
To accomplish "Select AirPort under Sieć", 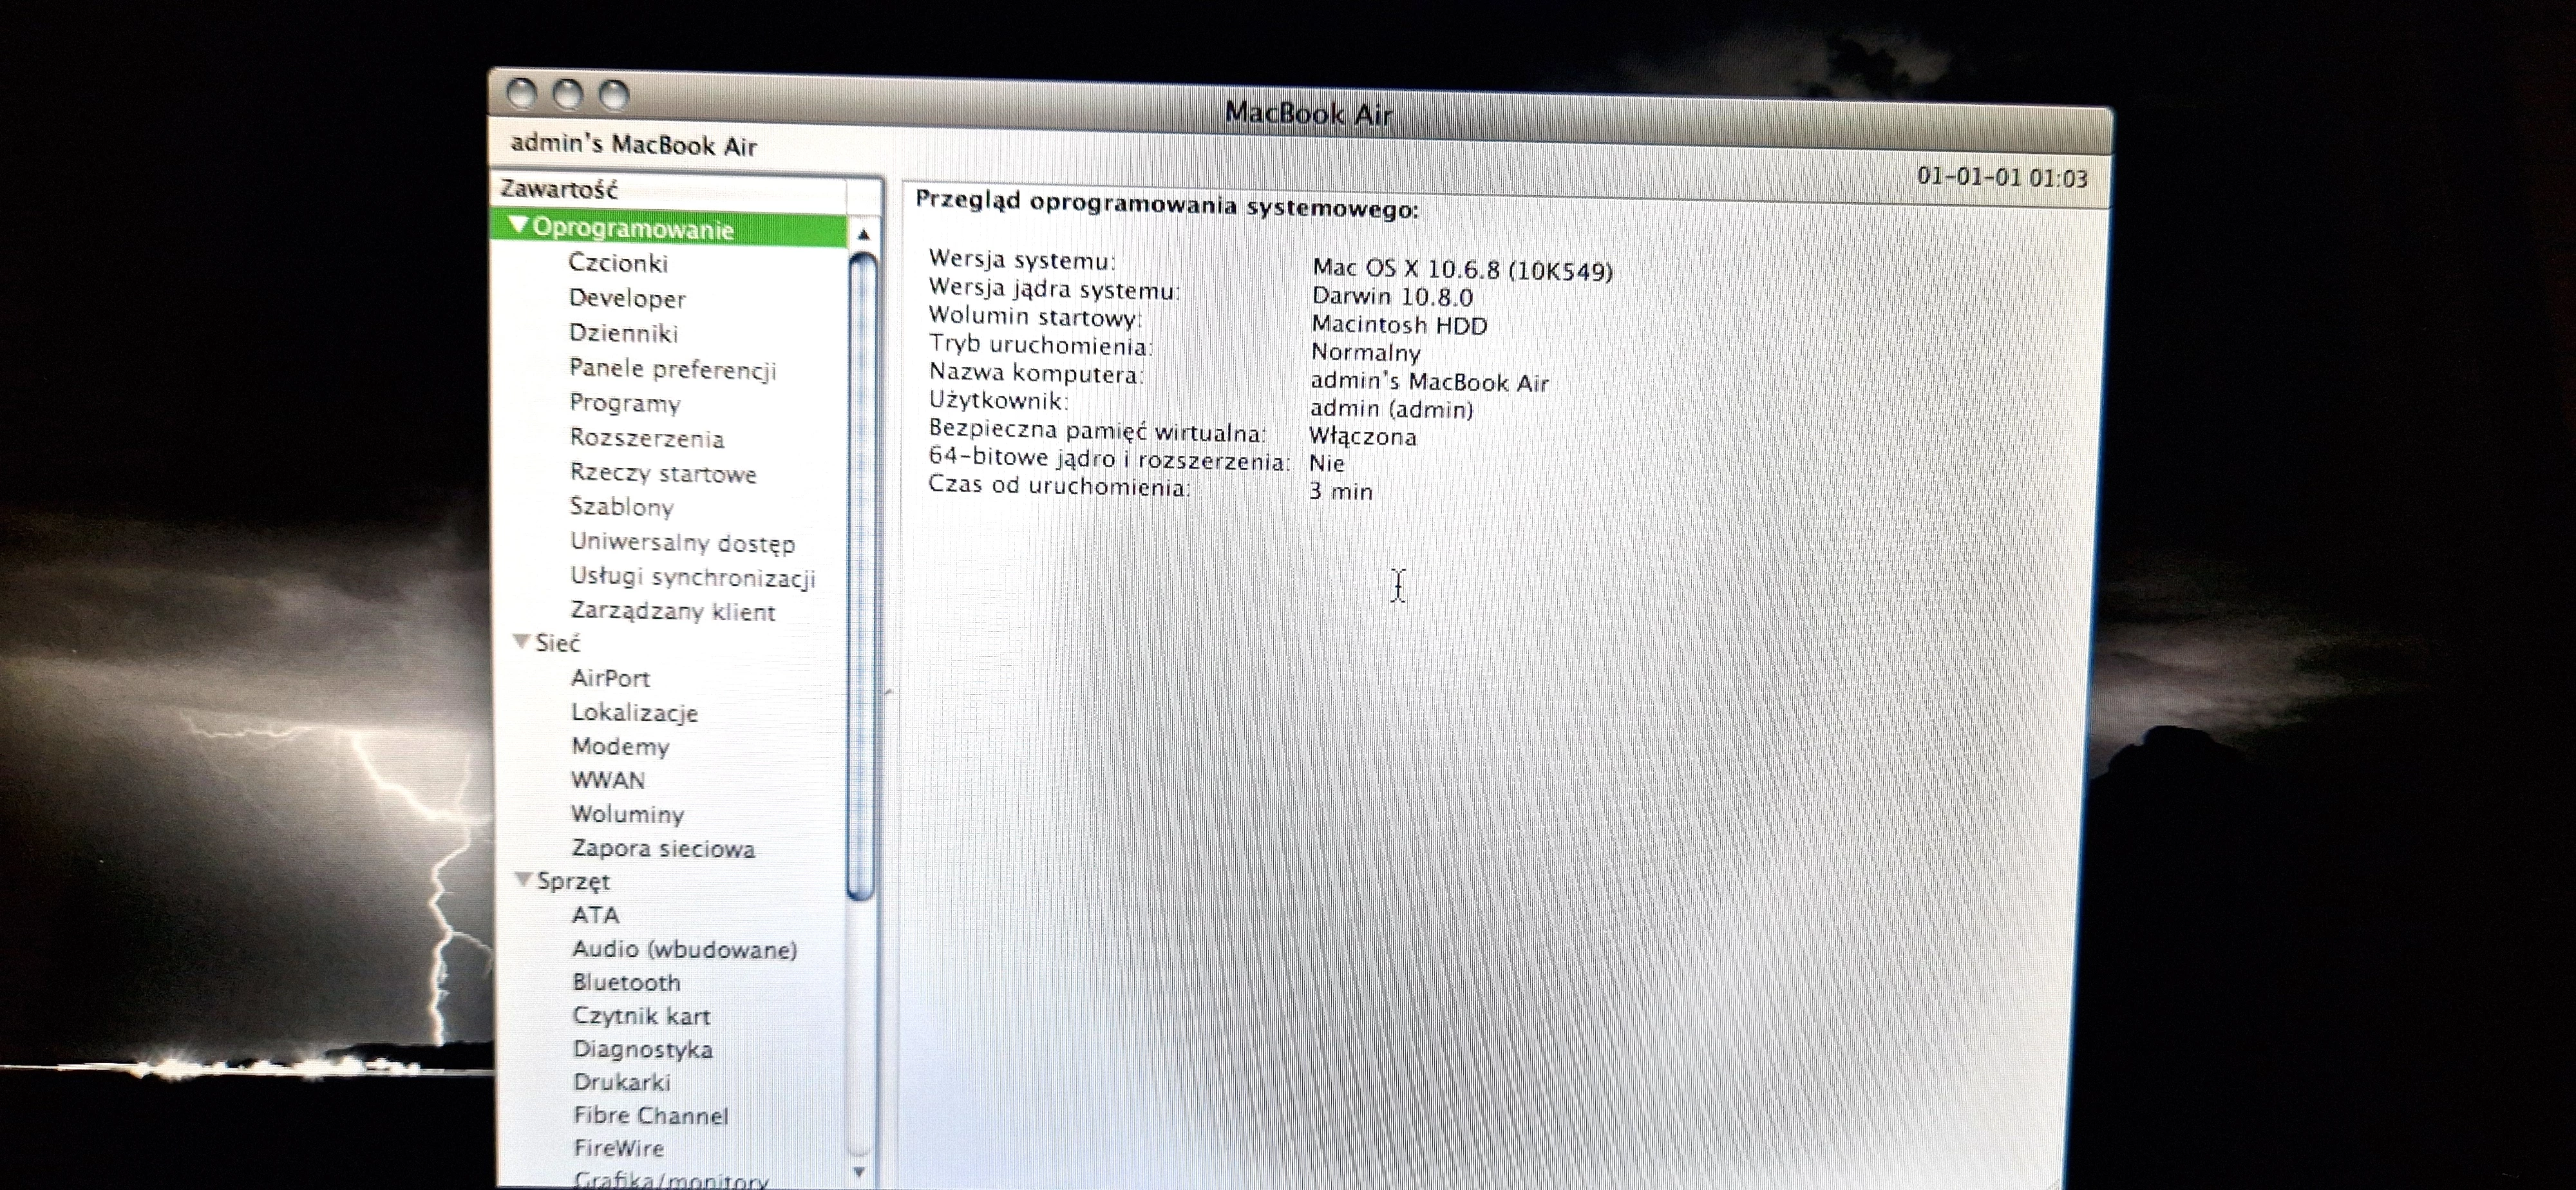I will coord(610,678).
